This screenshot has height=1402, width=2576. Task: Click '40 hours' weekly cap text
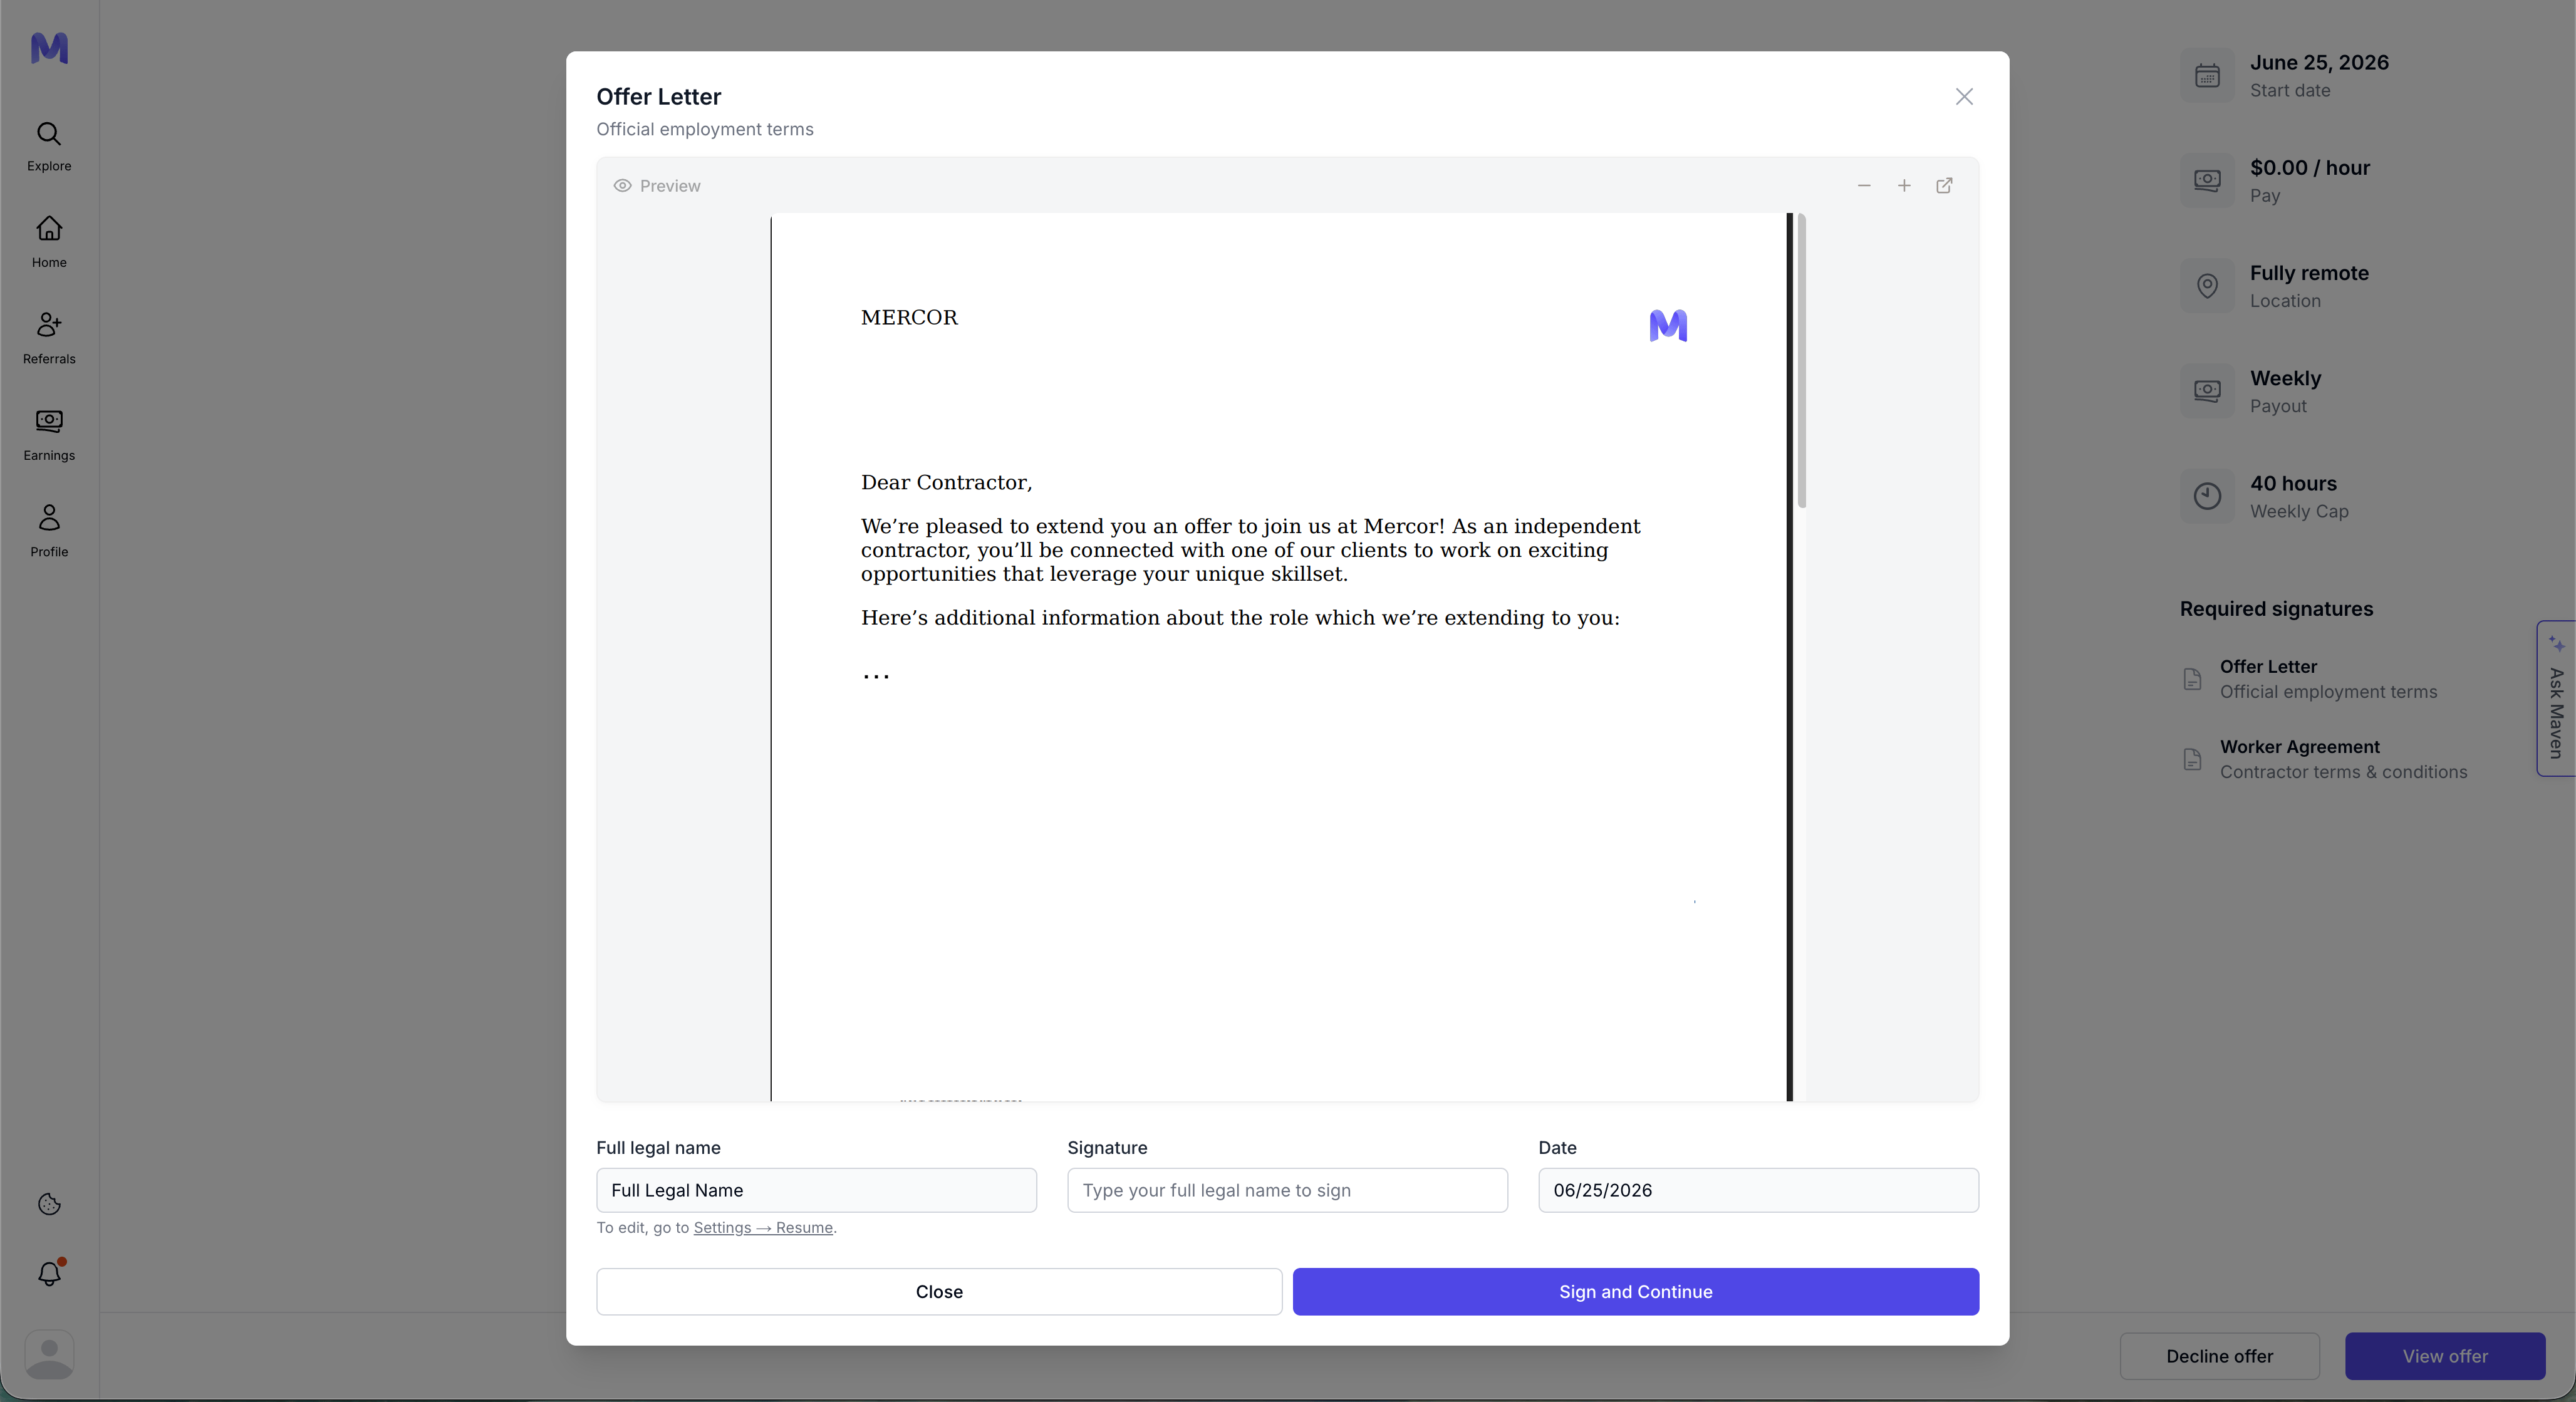2293,484
